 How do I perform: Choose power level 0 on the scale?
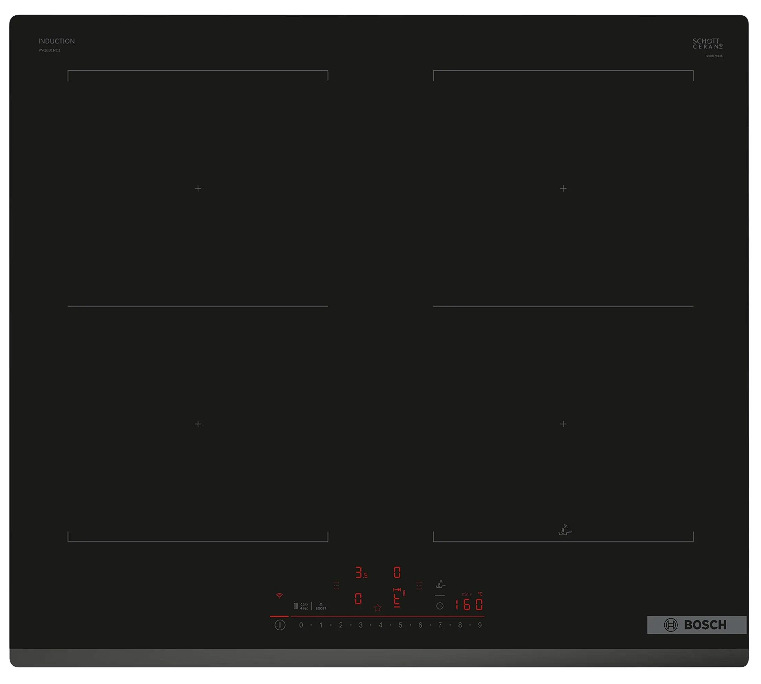301,625
